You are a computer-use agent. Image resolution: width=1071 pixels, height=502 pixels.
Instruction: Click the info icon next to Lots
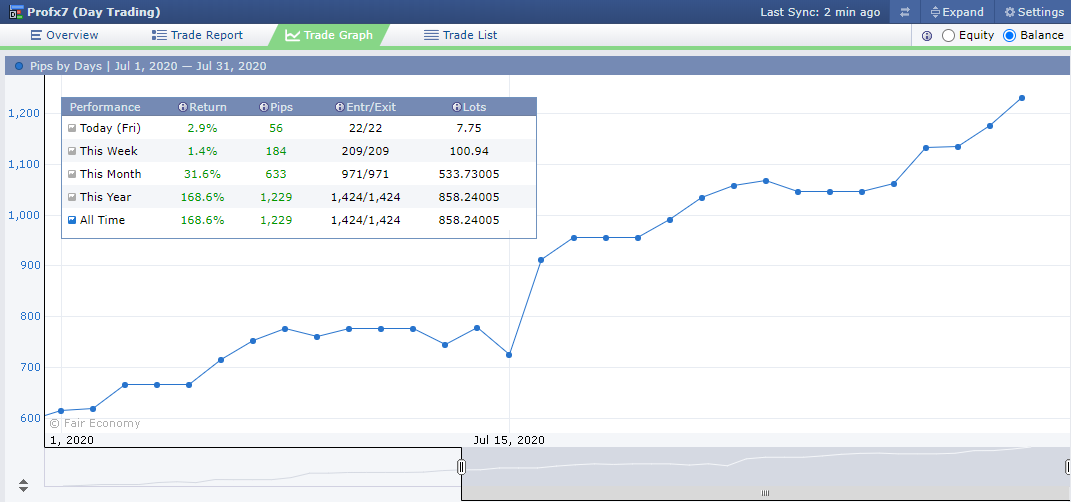click(x=456, y=107)
